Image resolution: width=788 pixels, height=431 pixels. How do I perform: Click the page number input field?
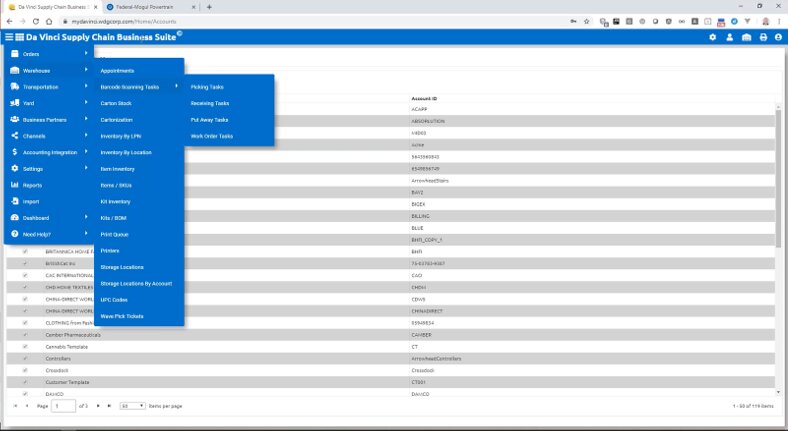click(62, 406)
